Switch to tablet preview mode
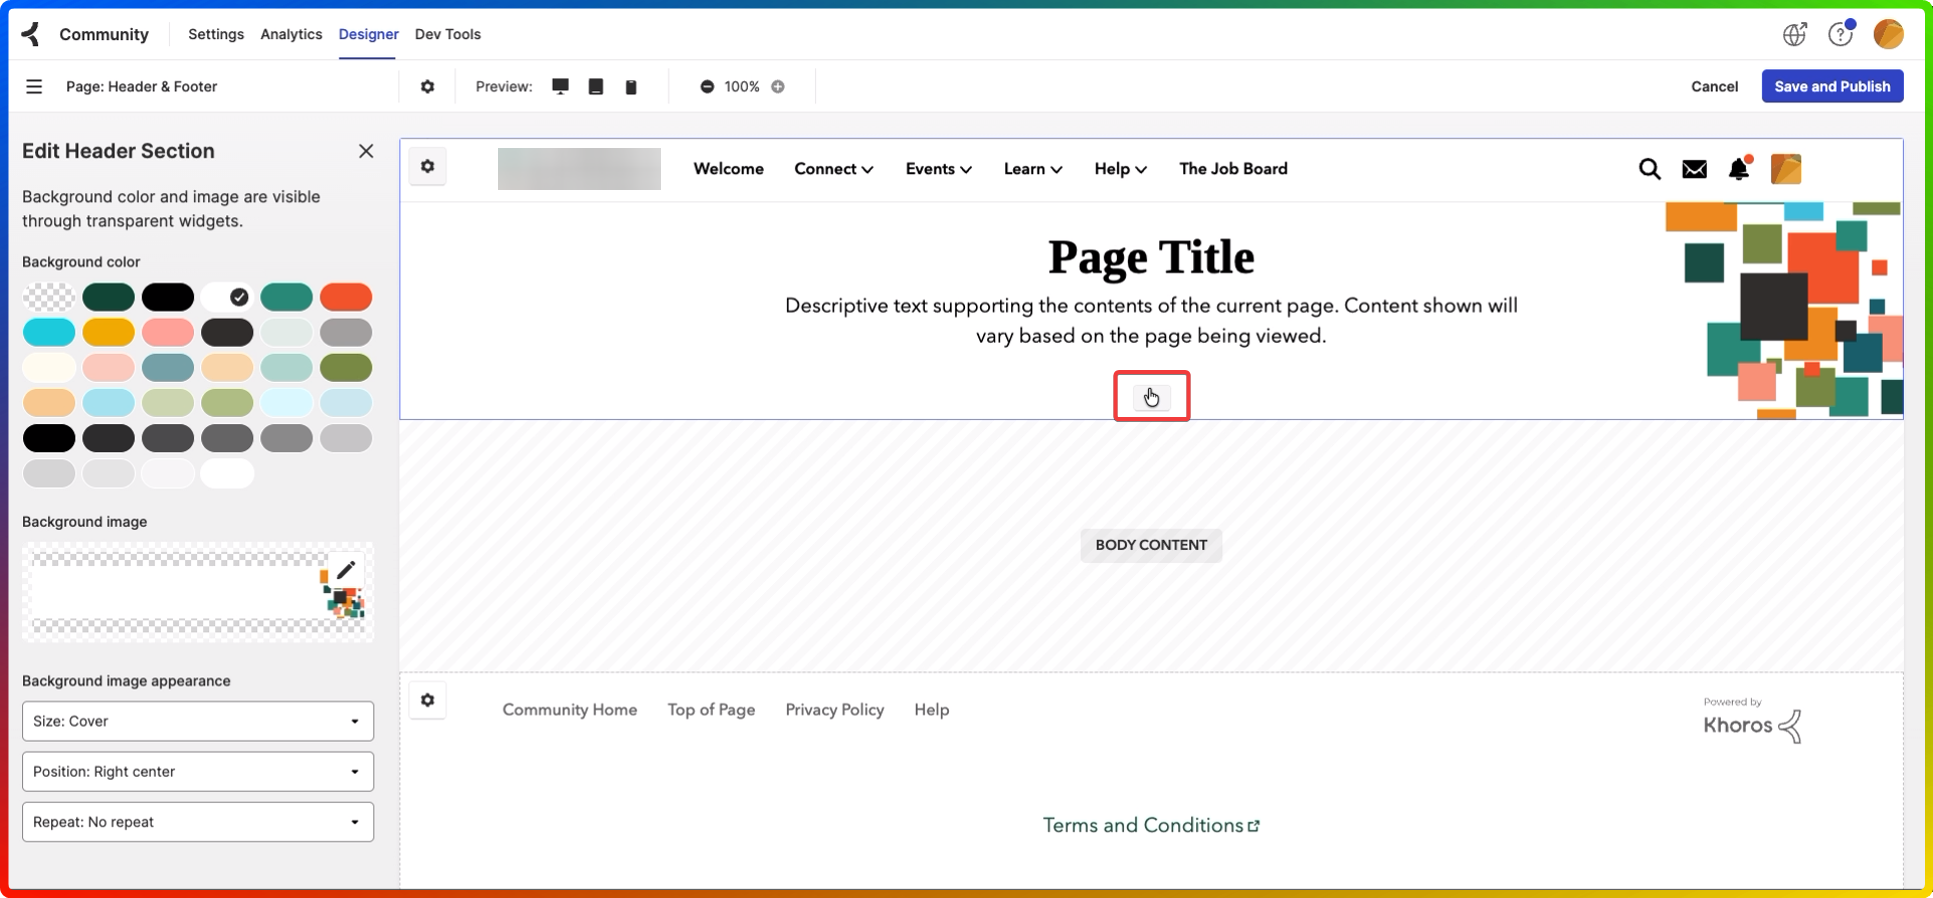Viewport: 1933px width, 898px height. pos(596,87)
